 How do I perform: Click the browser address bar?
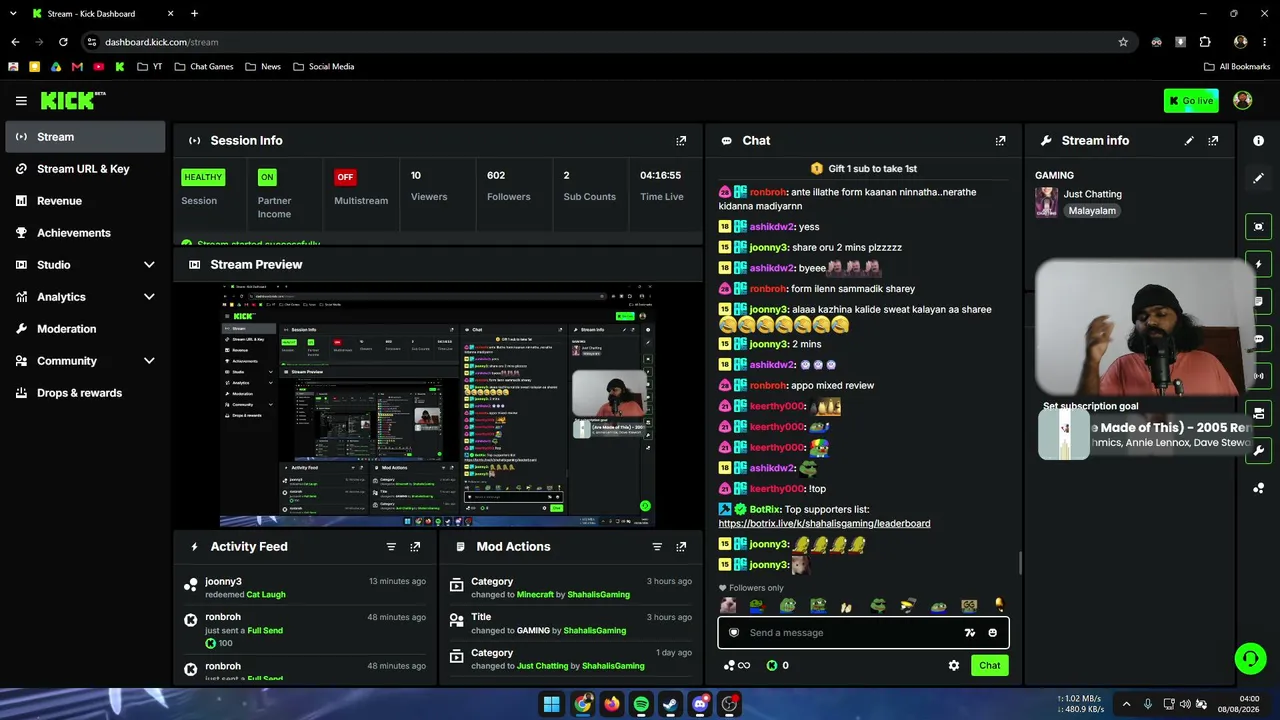pos(600,42)
